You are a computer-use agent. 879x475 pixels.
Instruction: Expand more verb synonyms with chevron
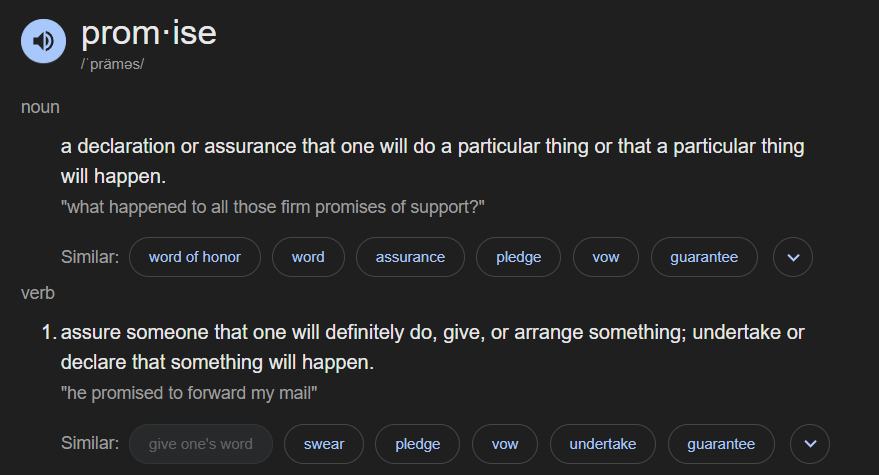[809, 444]
